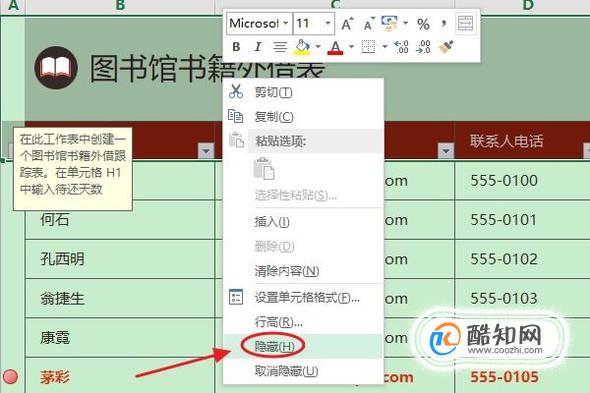Toggle Bold in the mini toolbar

pyautogui.click(x=236, y=47)
